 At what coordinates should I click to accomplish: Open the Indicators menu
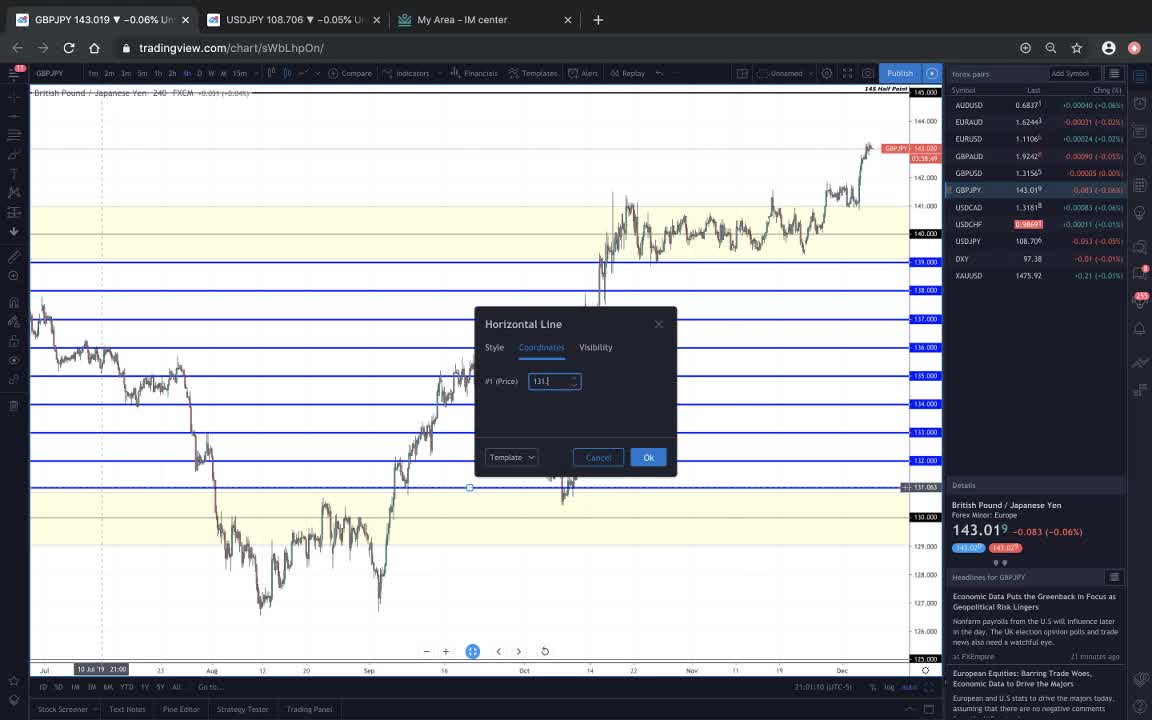pyautogui.click(x=406, y=73)
